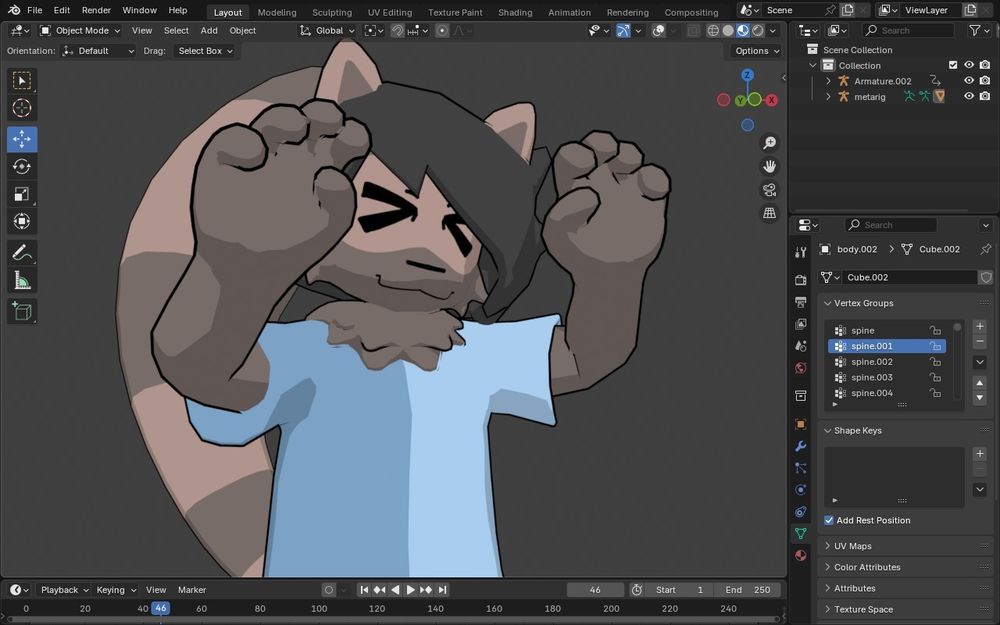Select the Move tool in toolbar

pyautogui.click(x=22, y=139)
